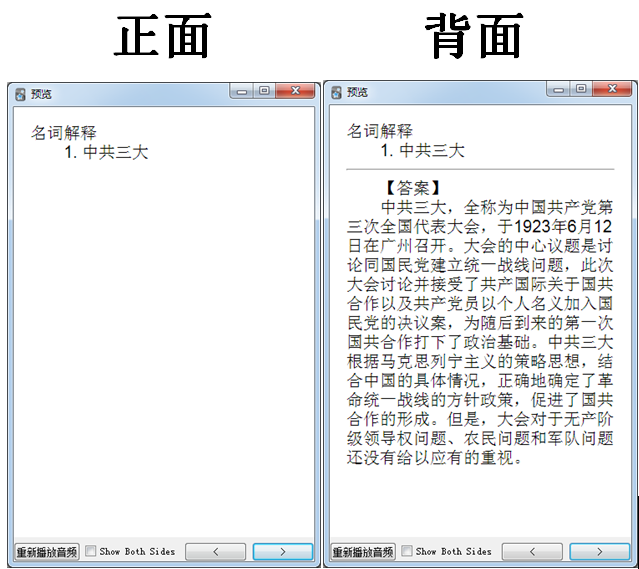The height and width of the screenshot is (569, 639).
Task: Close the left preview window
Action: coord(295,91)
